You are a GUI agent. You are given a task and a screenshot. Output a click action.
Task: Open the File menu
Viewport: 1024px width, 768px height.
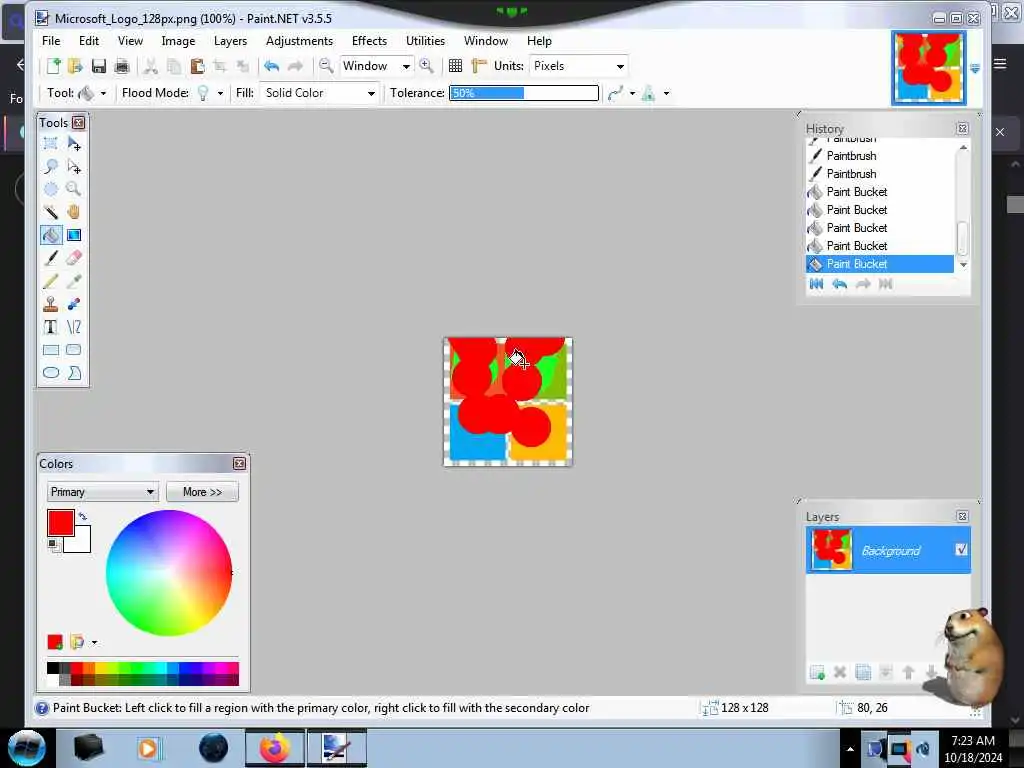click(x=51, y=40)
